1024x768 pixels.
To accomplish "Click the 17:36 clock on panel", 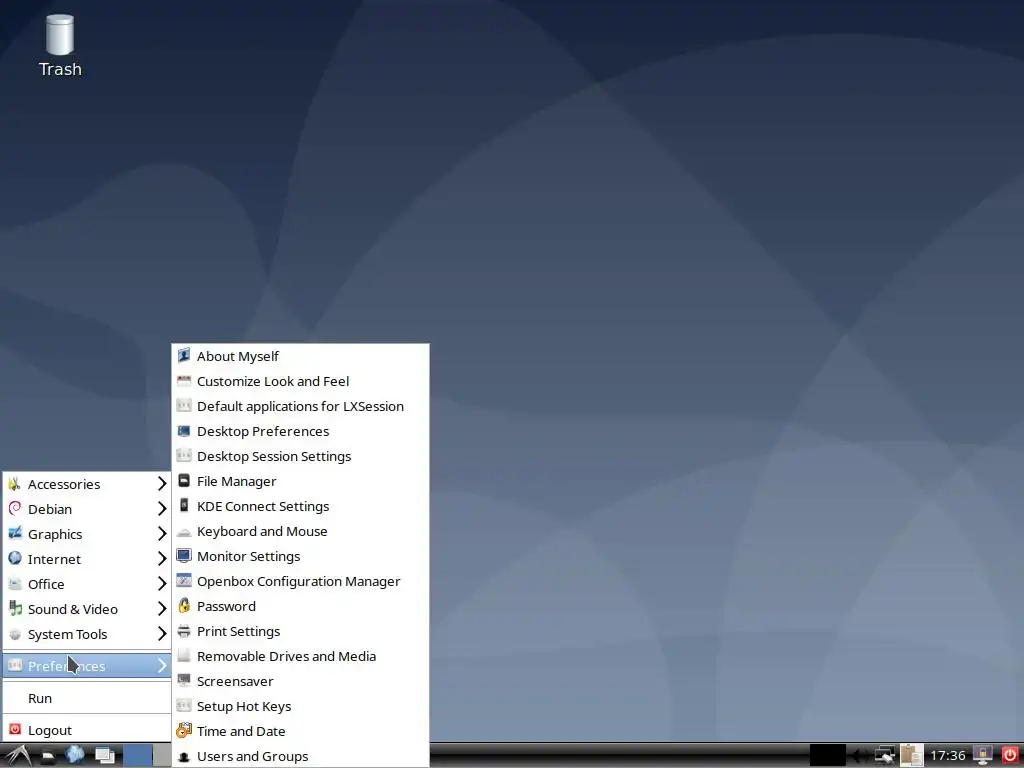I will (948, 756).
